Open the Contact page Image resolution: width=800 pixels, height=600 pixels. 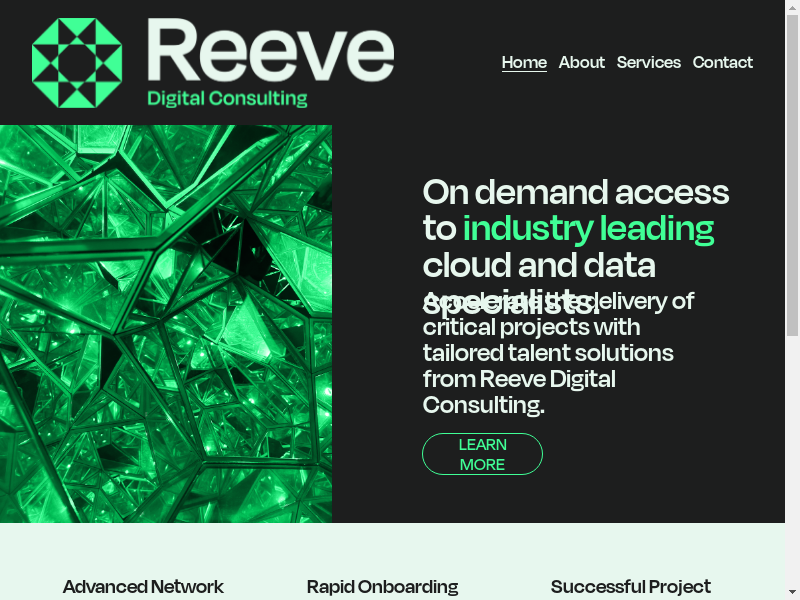(722, 62)
